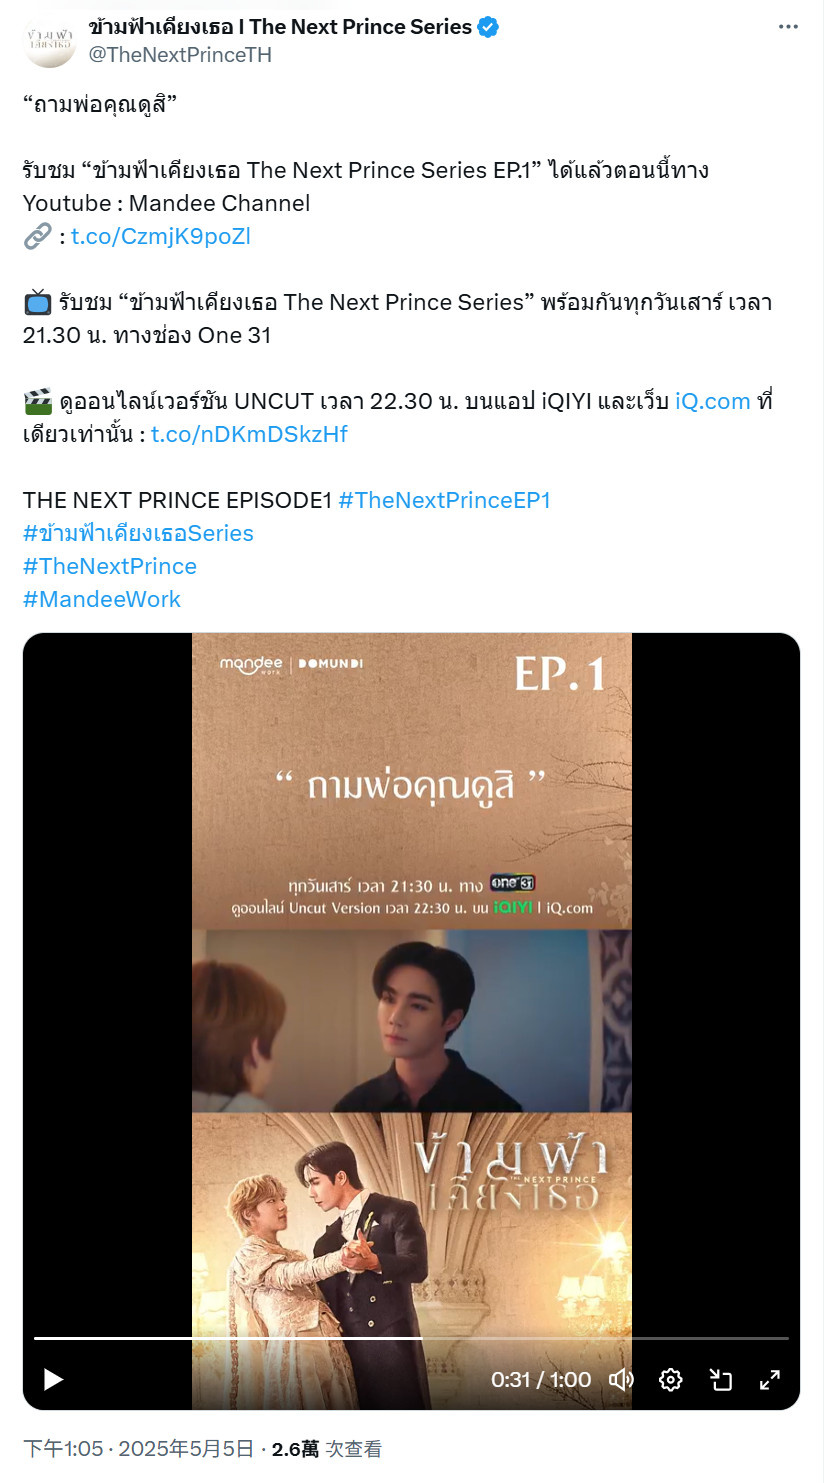
Task: Click the verified blue checkmark badge
Action: click(x=488, y=27)
